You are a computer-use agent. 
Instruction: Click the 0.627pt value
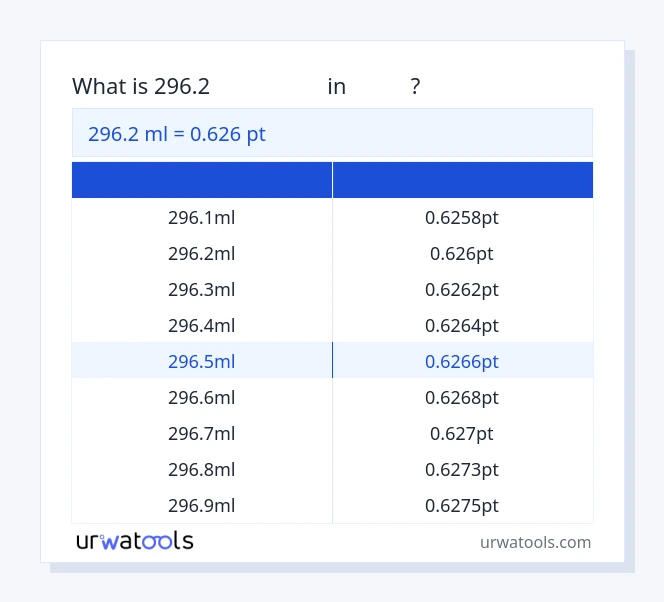462,433
